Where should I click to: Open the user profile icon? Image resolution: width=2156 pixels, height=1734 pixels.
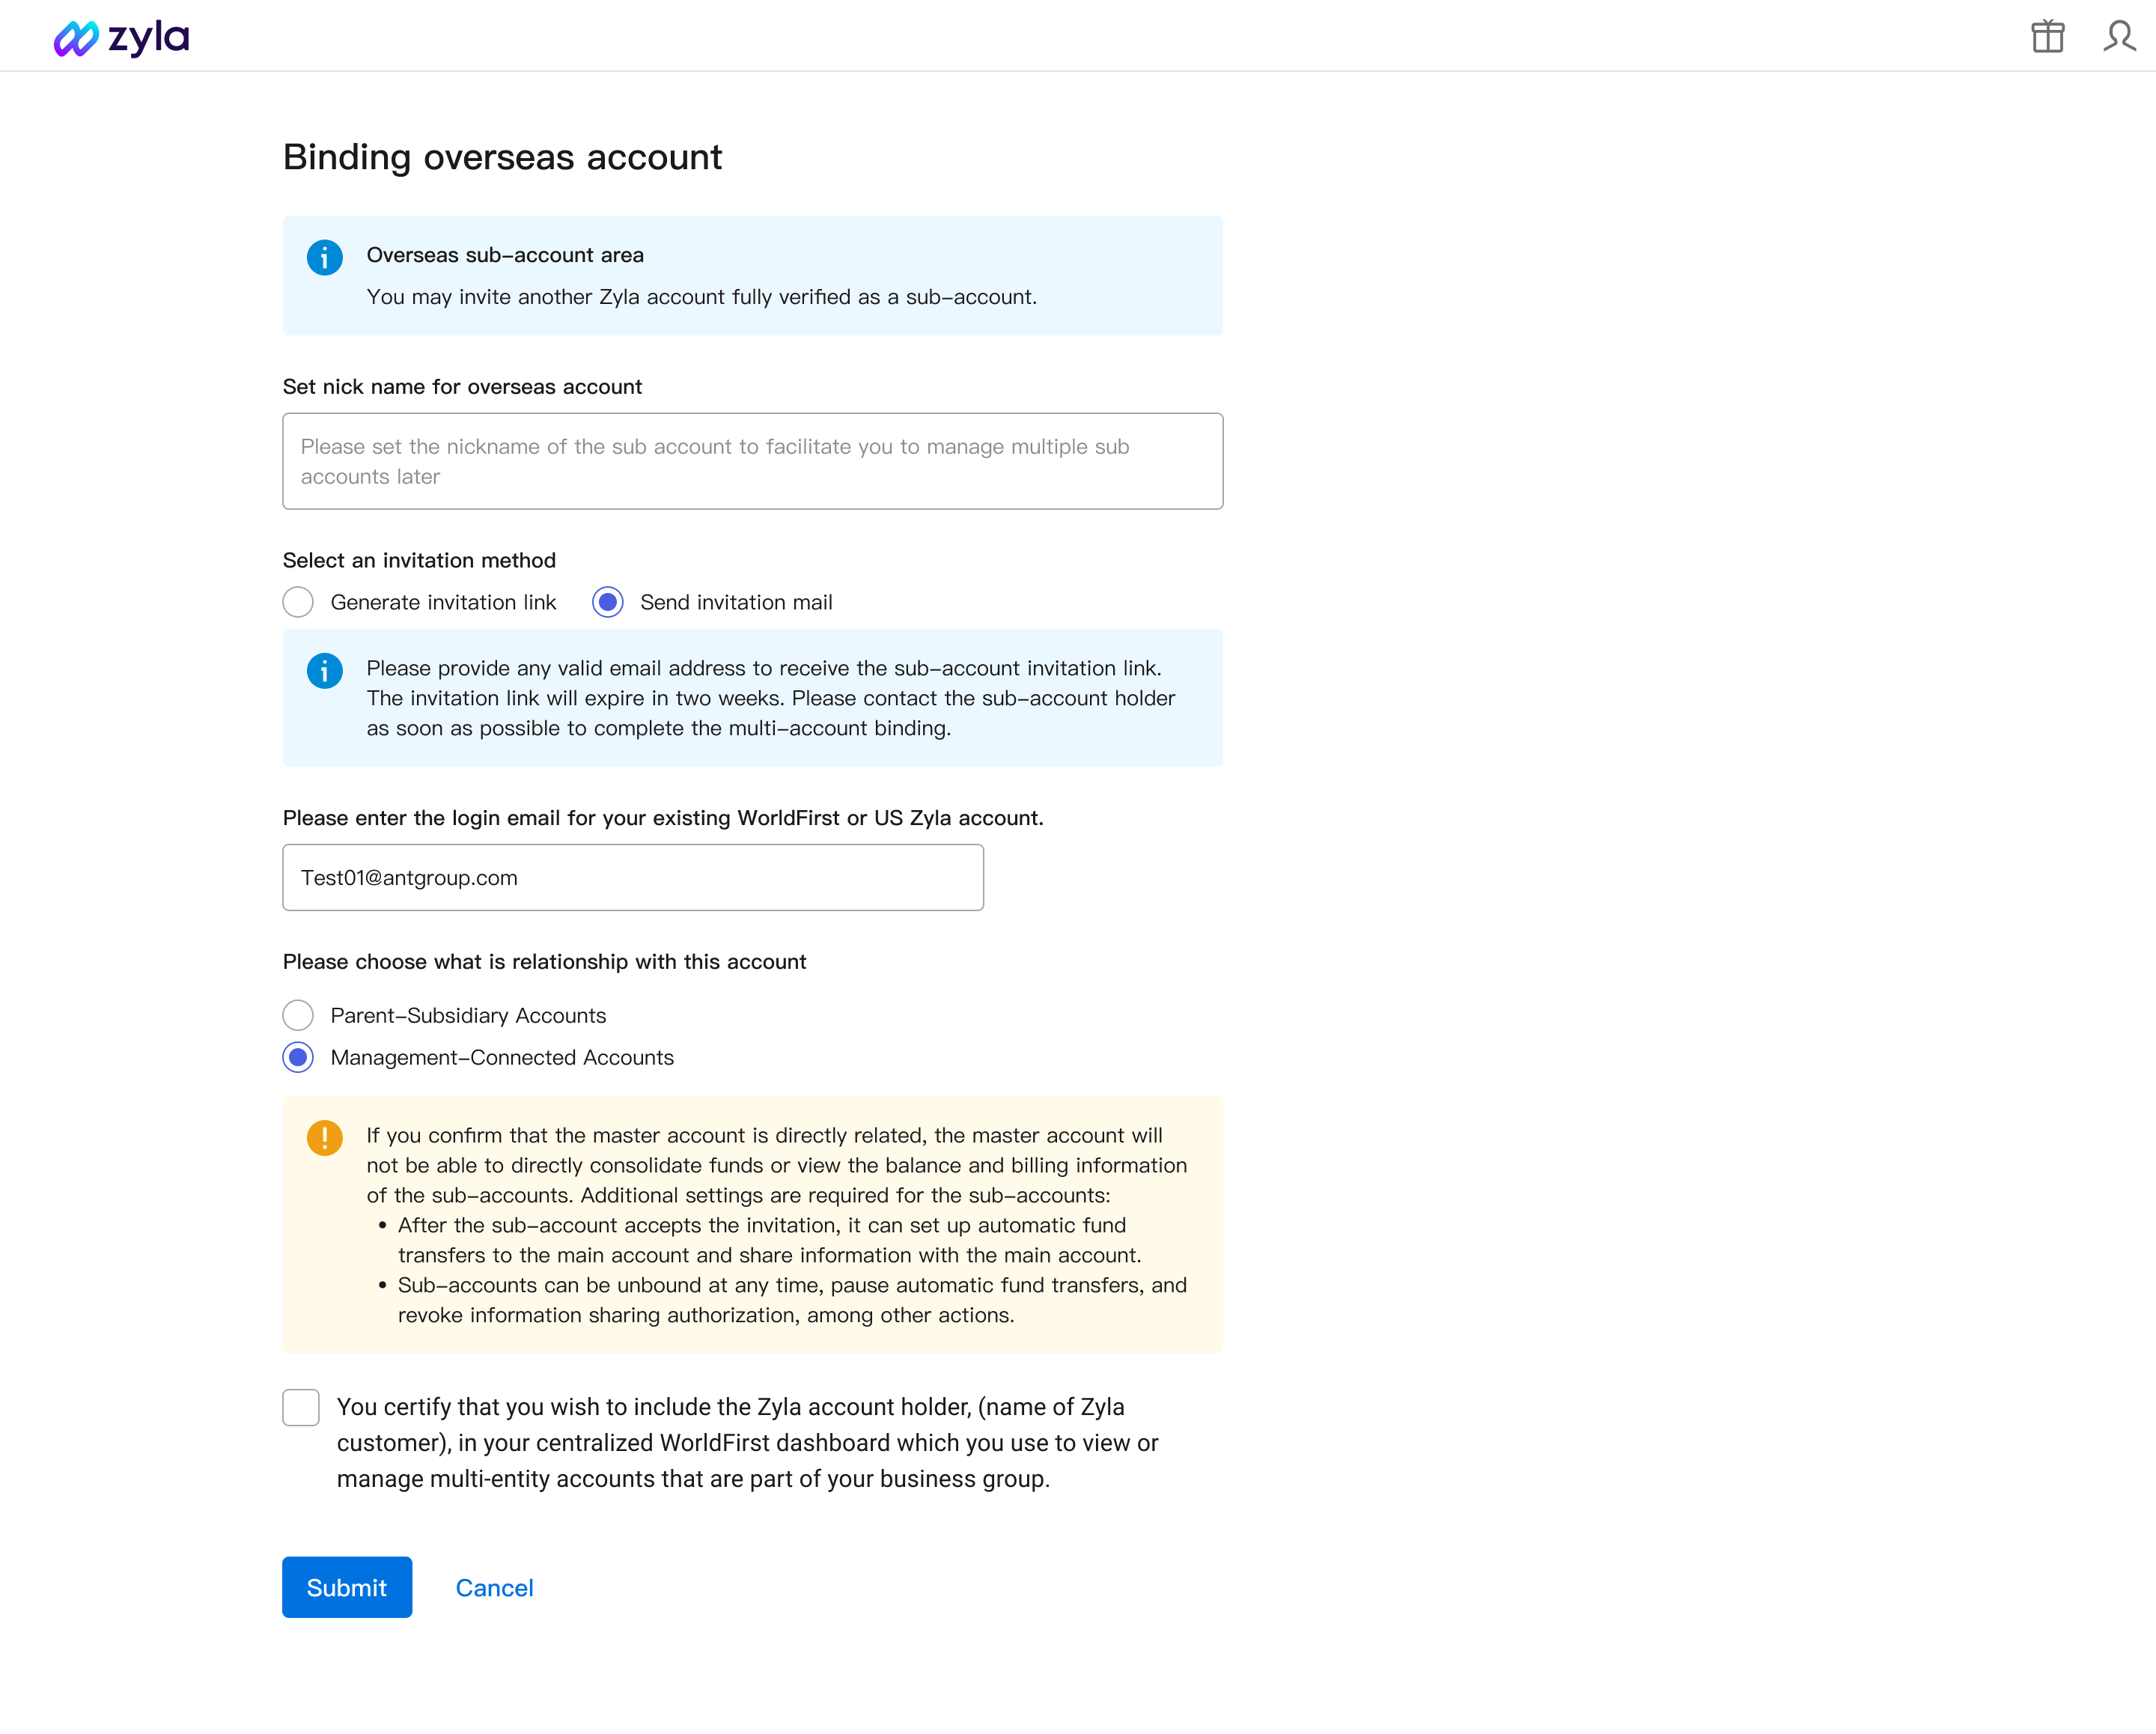click(x=2119, y=36)
